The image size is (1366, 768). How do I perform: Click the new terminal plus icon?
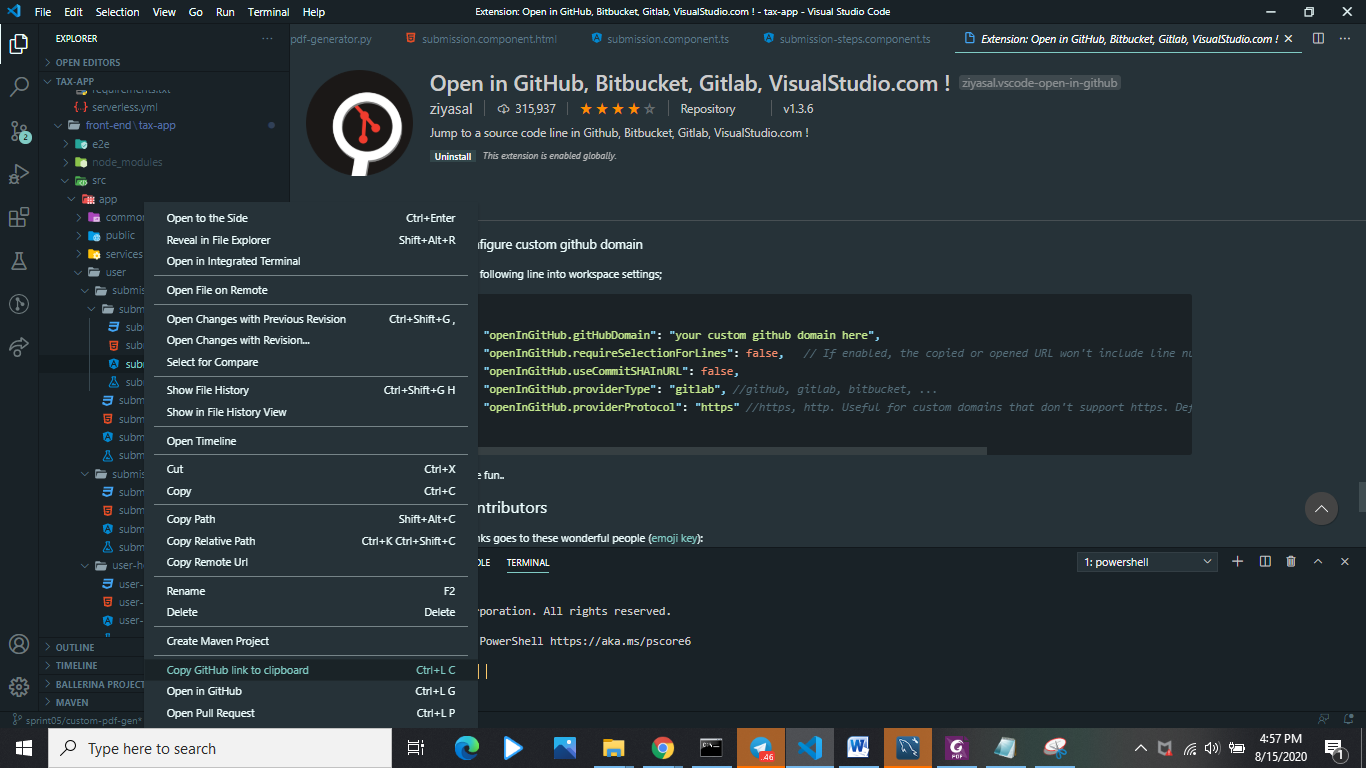1237,562
